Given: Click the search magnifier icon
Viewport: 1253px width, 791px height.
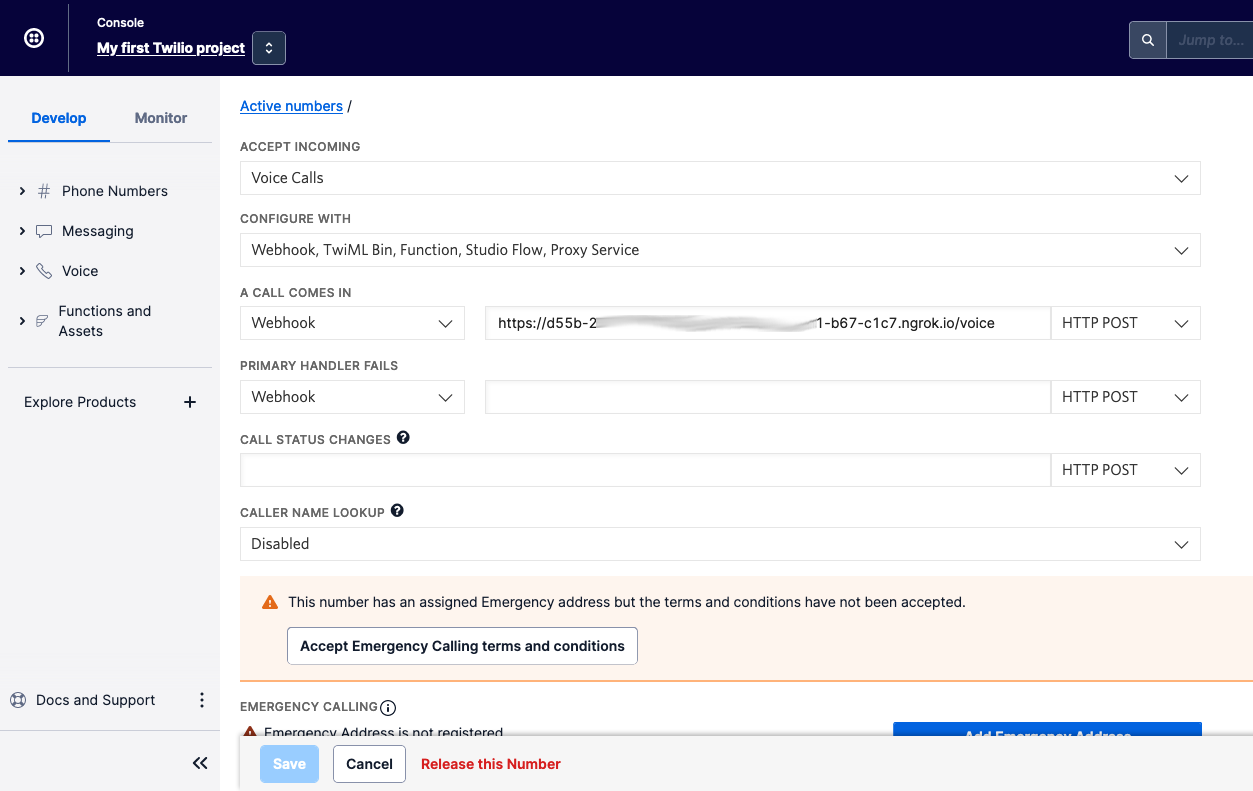Looking at the screenshot, I should (1148, 40).
